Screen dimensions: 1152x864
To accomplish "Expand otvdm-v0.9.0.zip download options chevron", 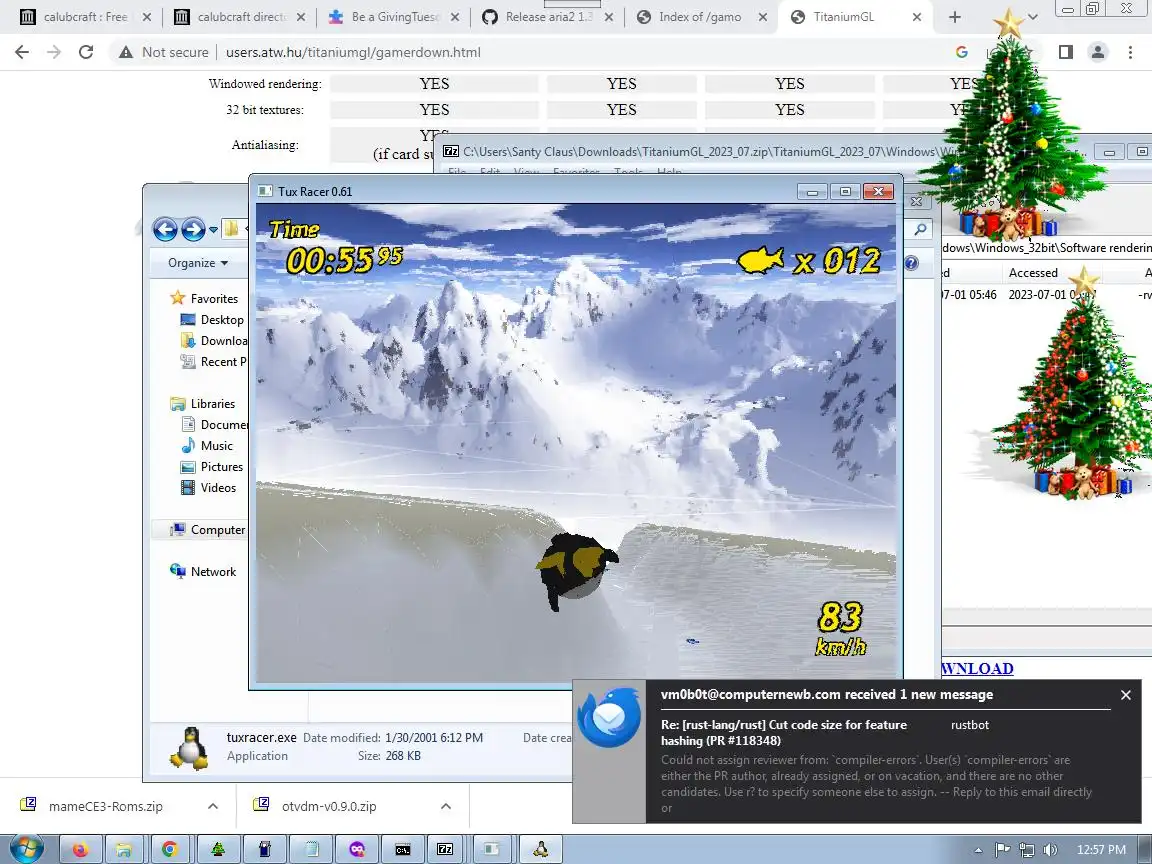I will pyautogui.click(x=446, y=806).
